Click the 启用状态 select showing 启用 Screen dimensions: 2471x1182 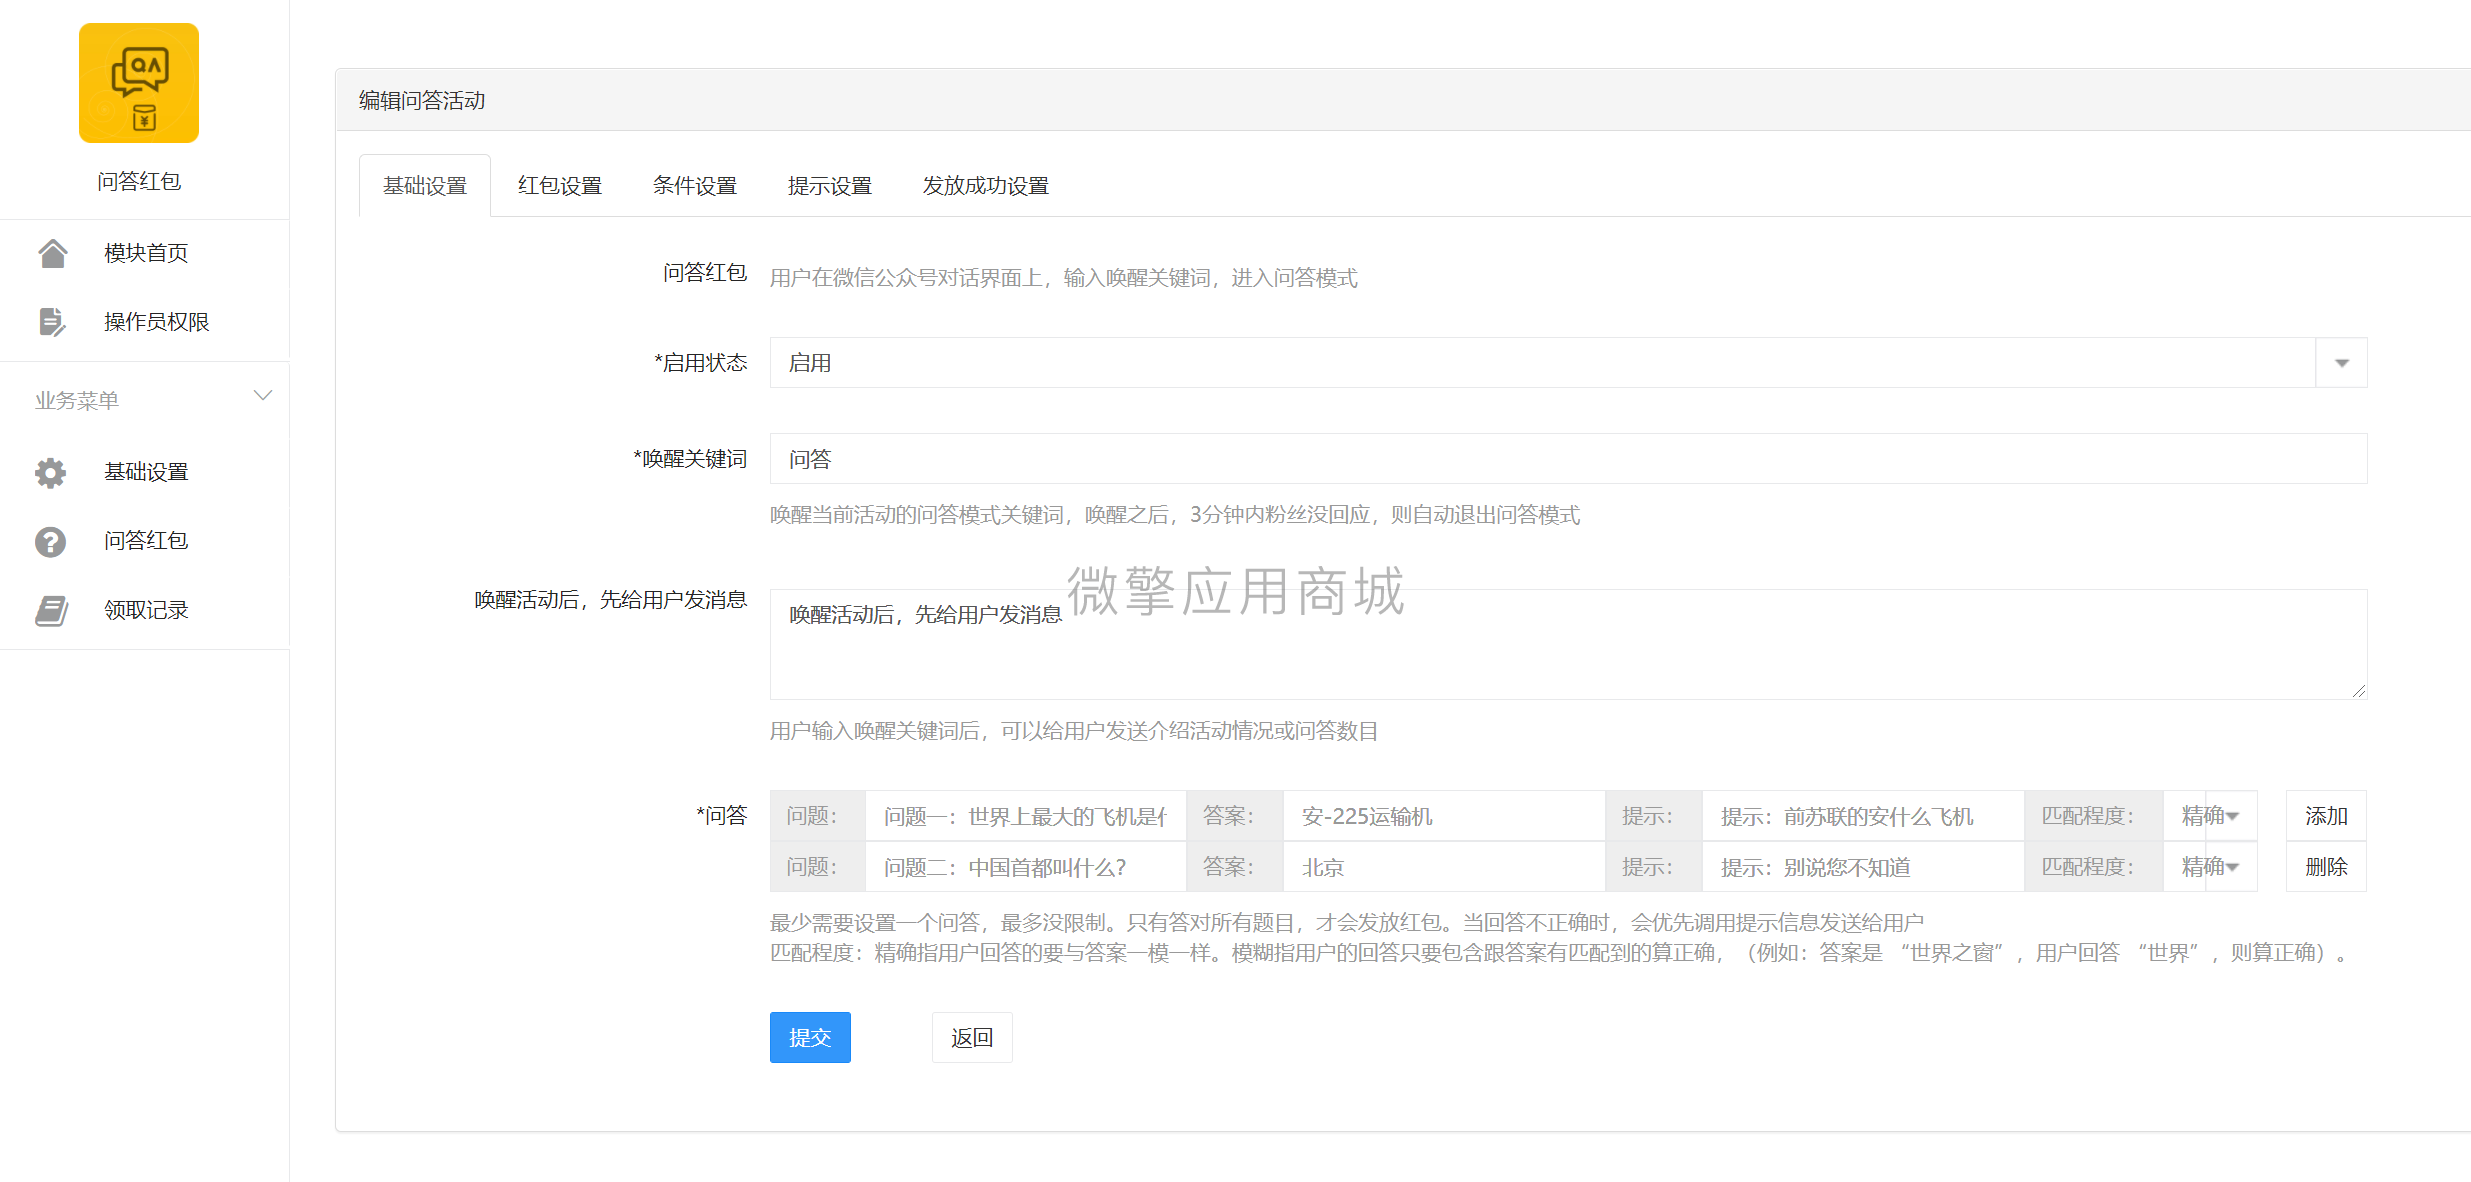point(1568,363)
